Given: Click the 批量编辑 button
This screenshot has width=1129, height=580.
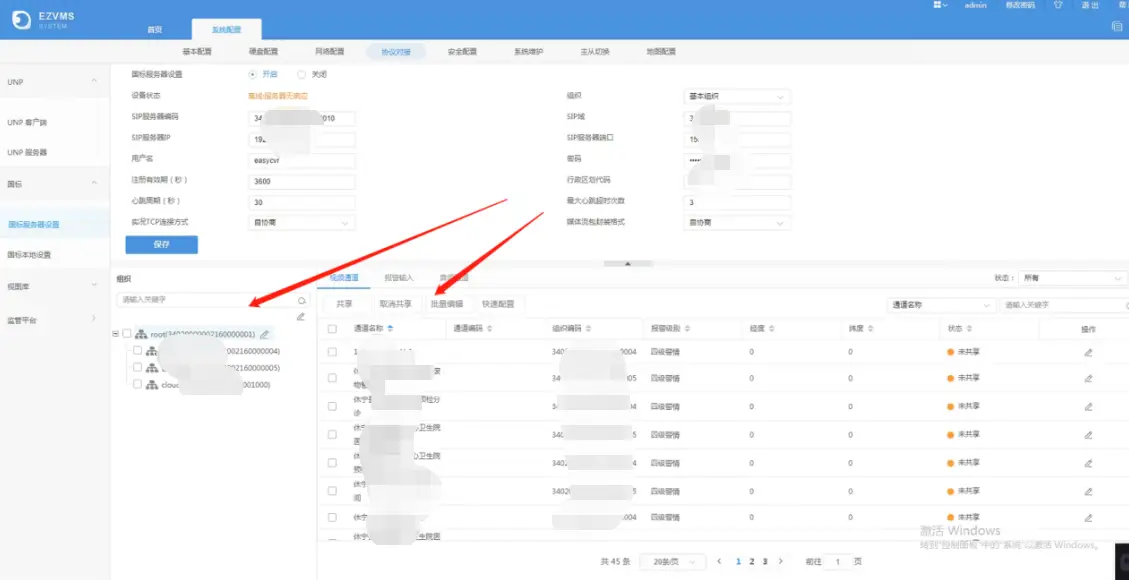Looking at the screenshot, I should [446, 304].
